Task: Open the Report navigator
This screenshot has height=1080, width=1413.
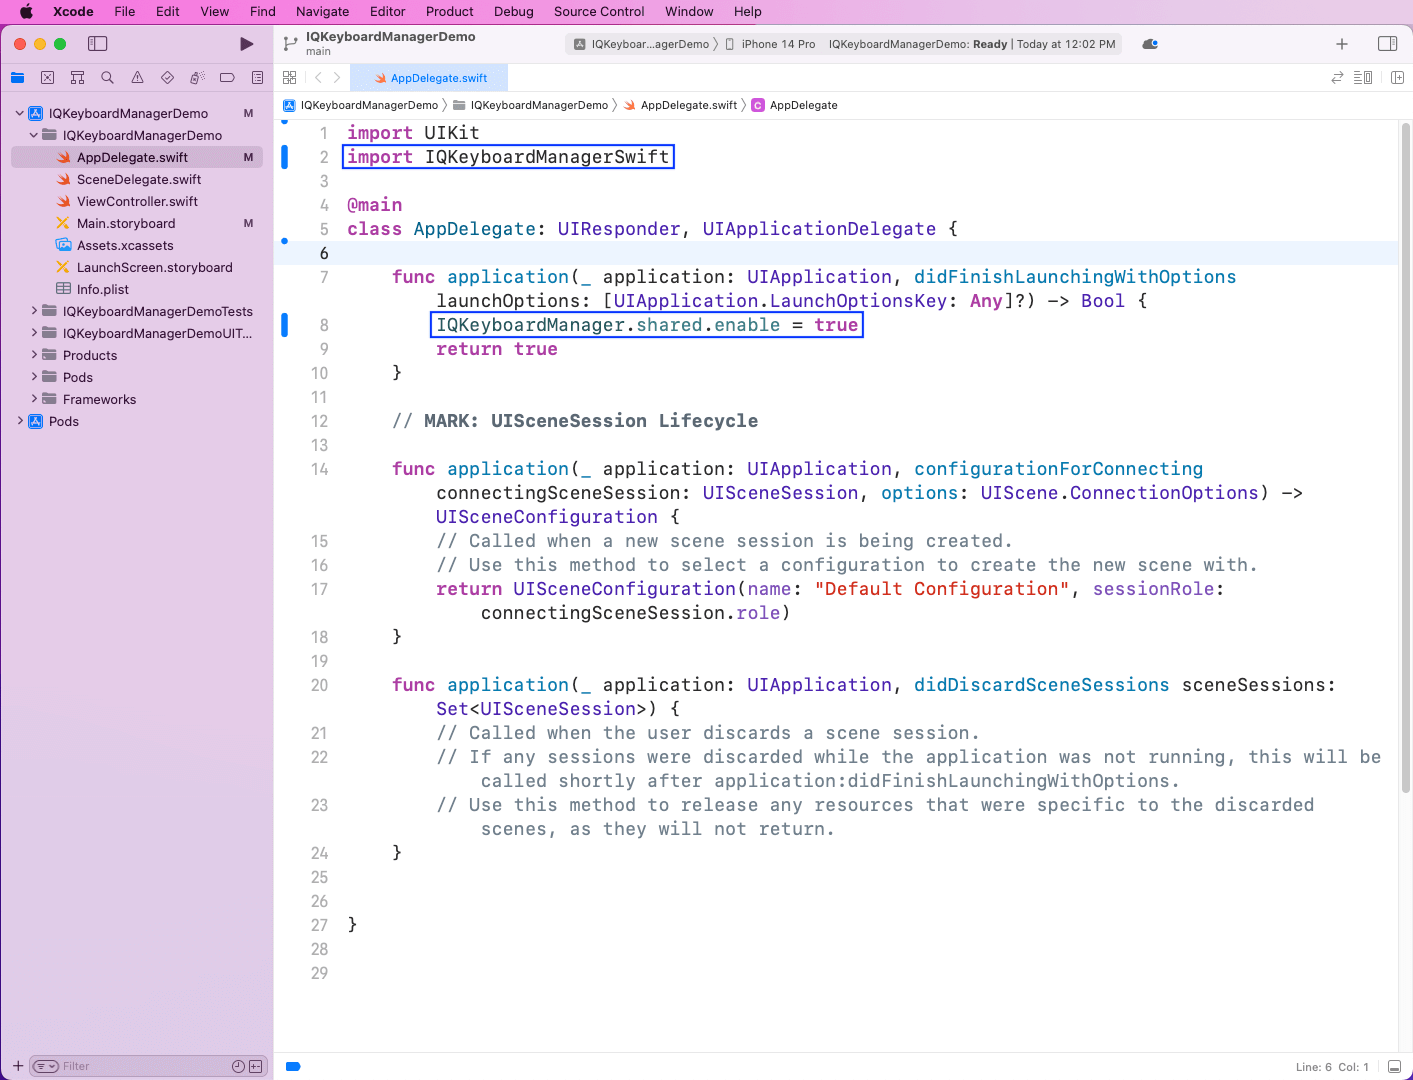Action: point(257,77)
